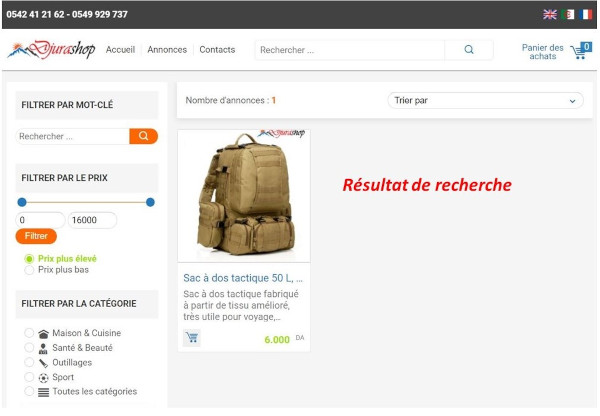Click the orange keyword search button
600x416 pixels.
click(x=143, y=136)
